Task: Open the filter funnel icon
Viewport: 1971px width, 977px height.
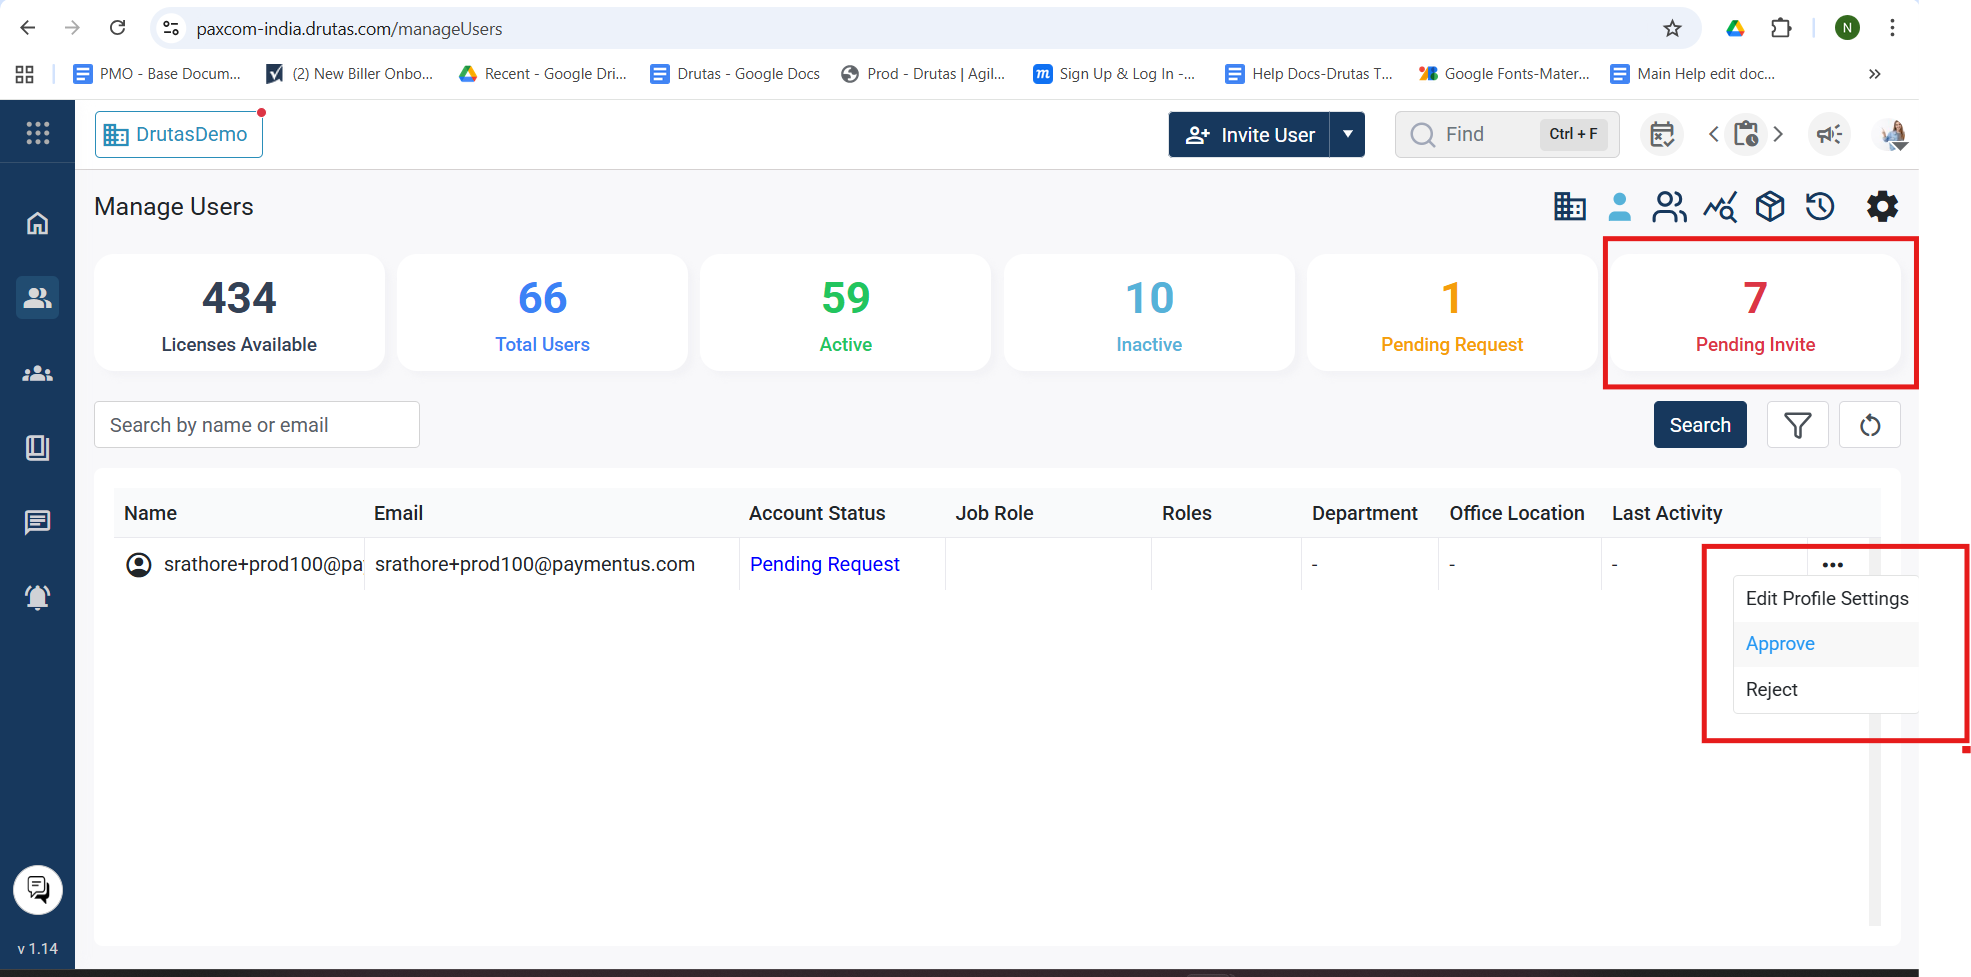Action: pos(1797,425)
